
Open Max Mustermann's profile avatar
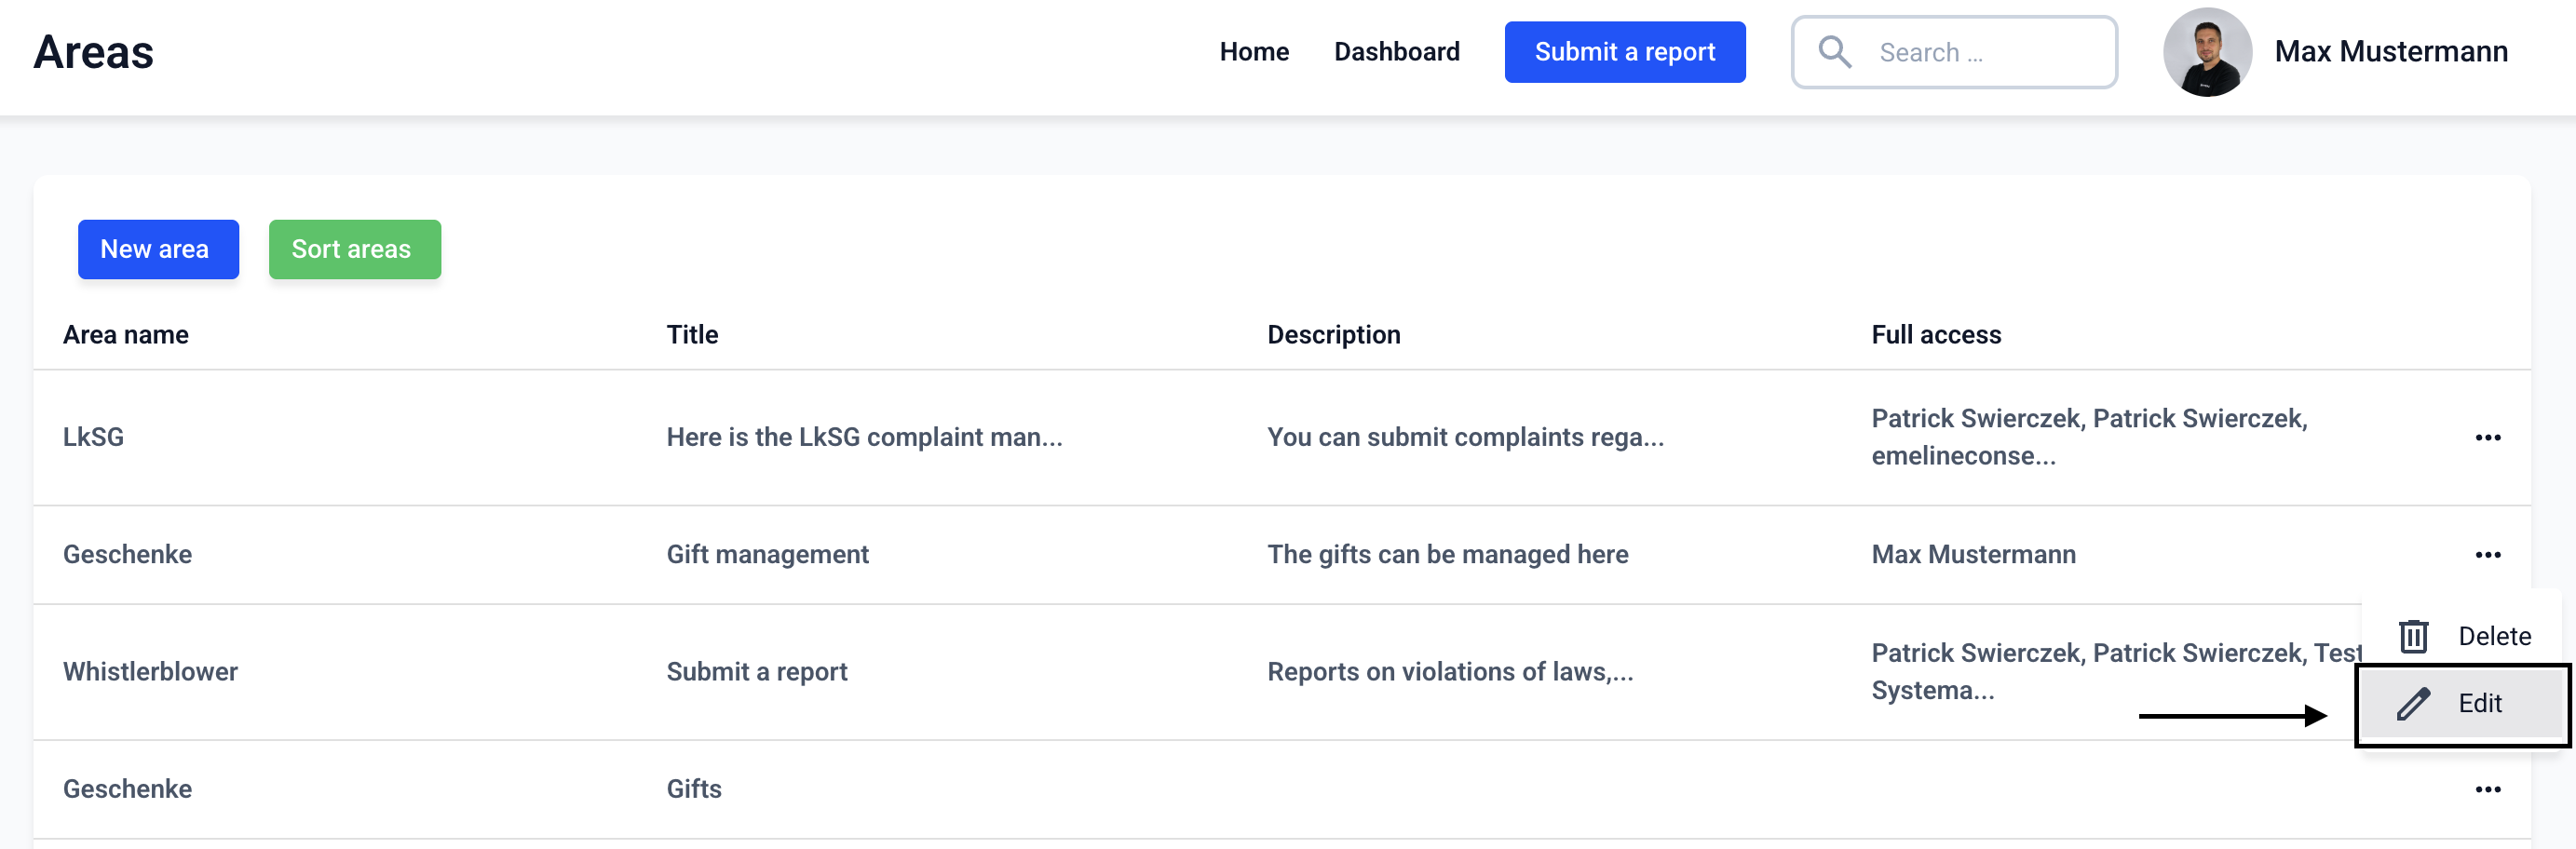(2206, 52)
